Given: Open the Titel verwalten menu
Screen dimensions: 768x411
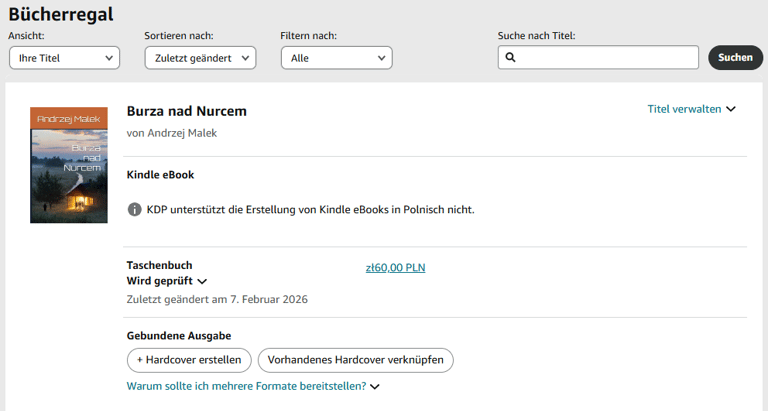Looking at the screenshot, I should [691, 109].
